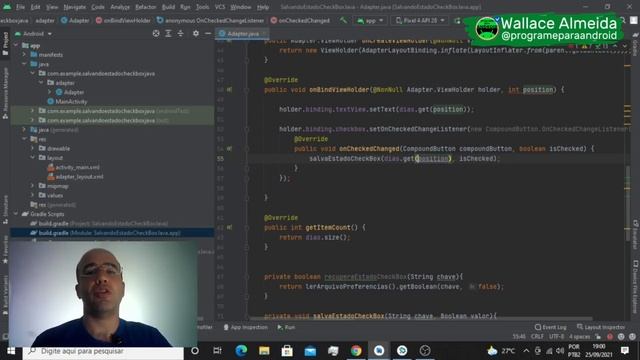Viewport: 640px width, 360px height.
Task: Click the anonymous OnCheckedChangeListener breadcrumb
Action: point(211,20)
